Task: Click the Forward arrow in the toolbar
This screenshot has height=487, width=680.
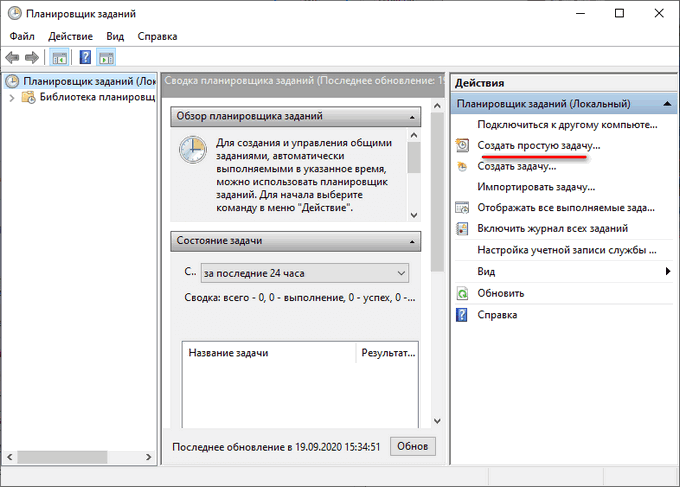Action: pos(32,58)
